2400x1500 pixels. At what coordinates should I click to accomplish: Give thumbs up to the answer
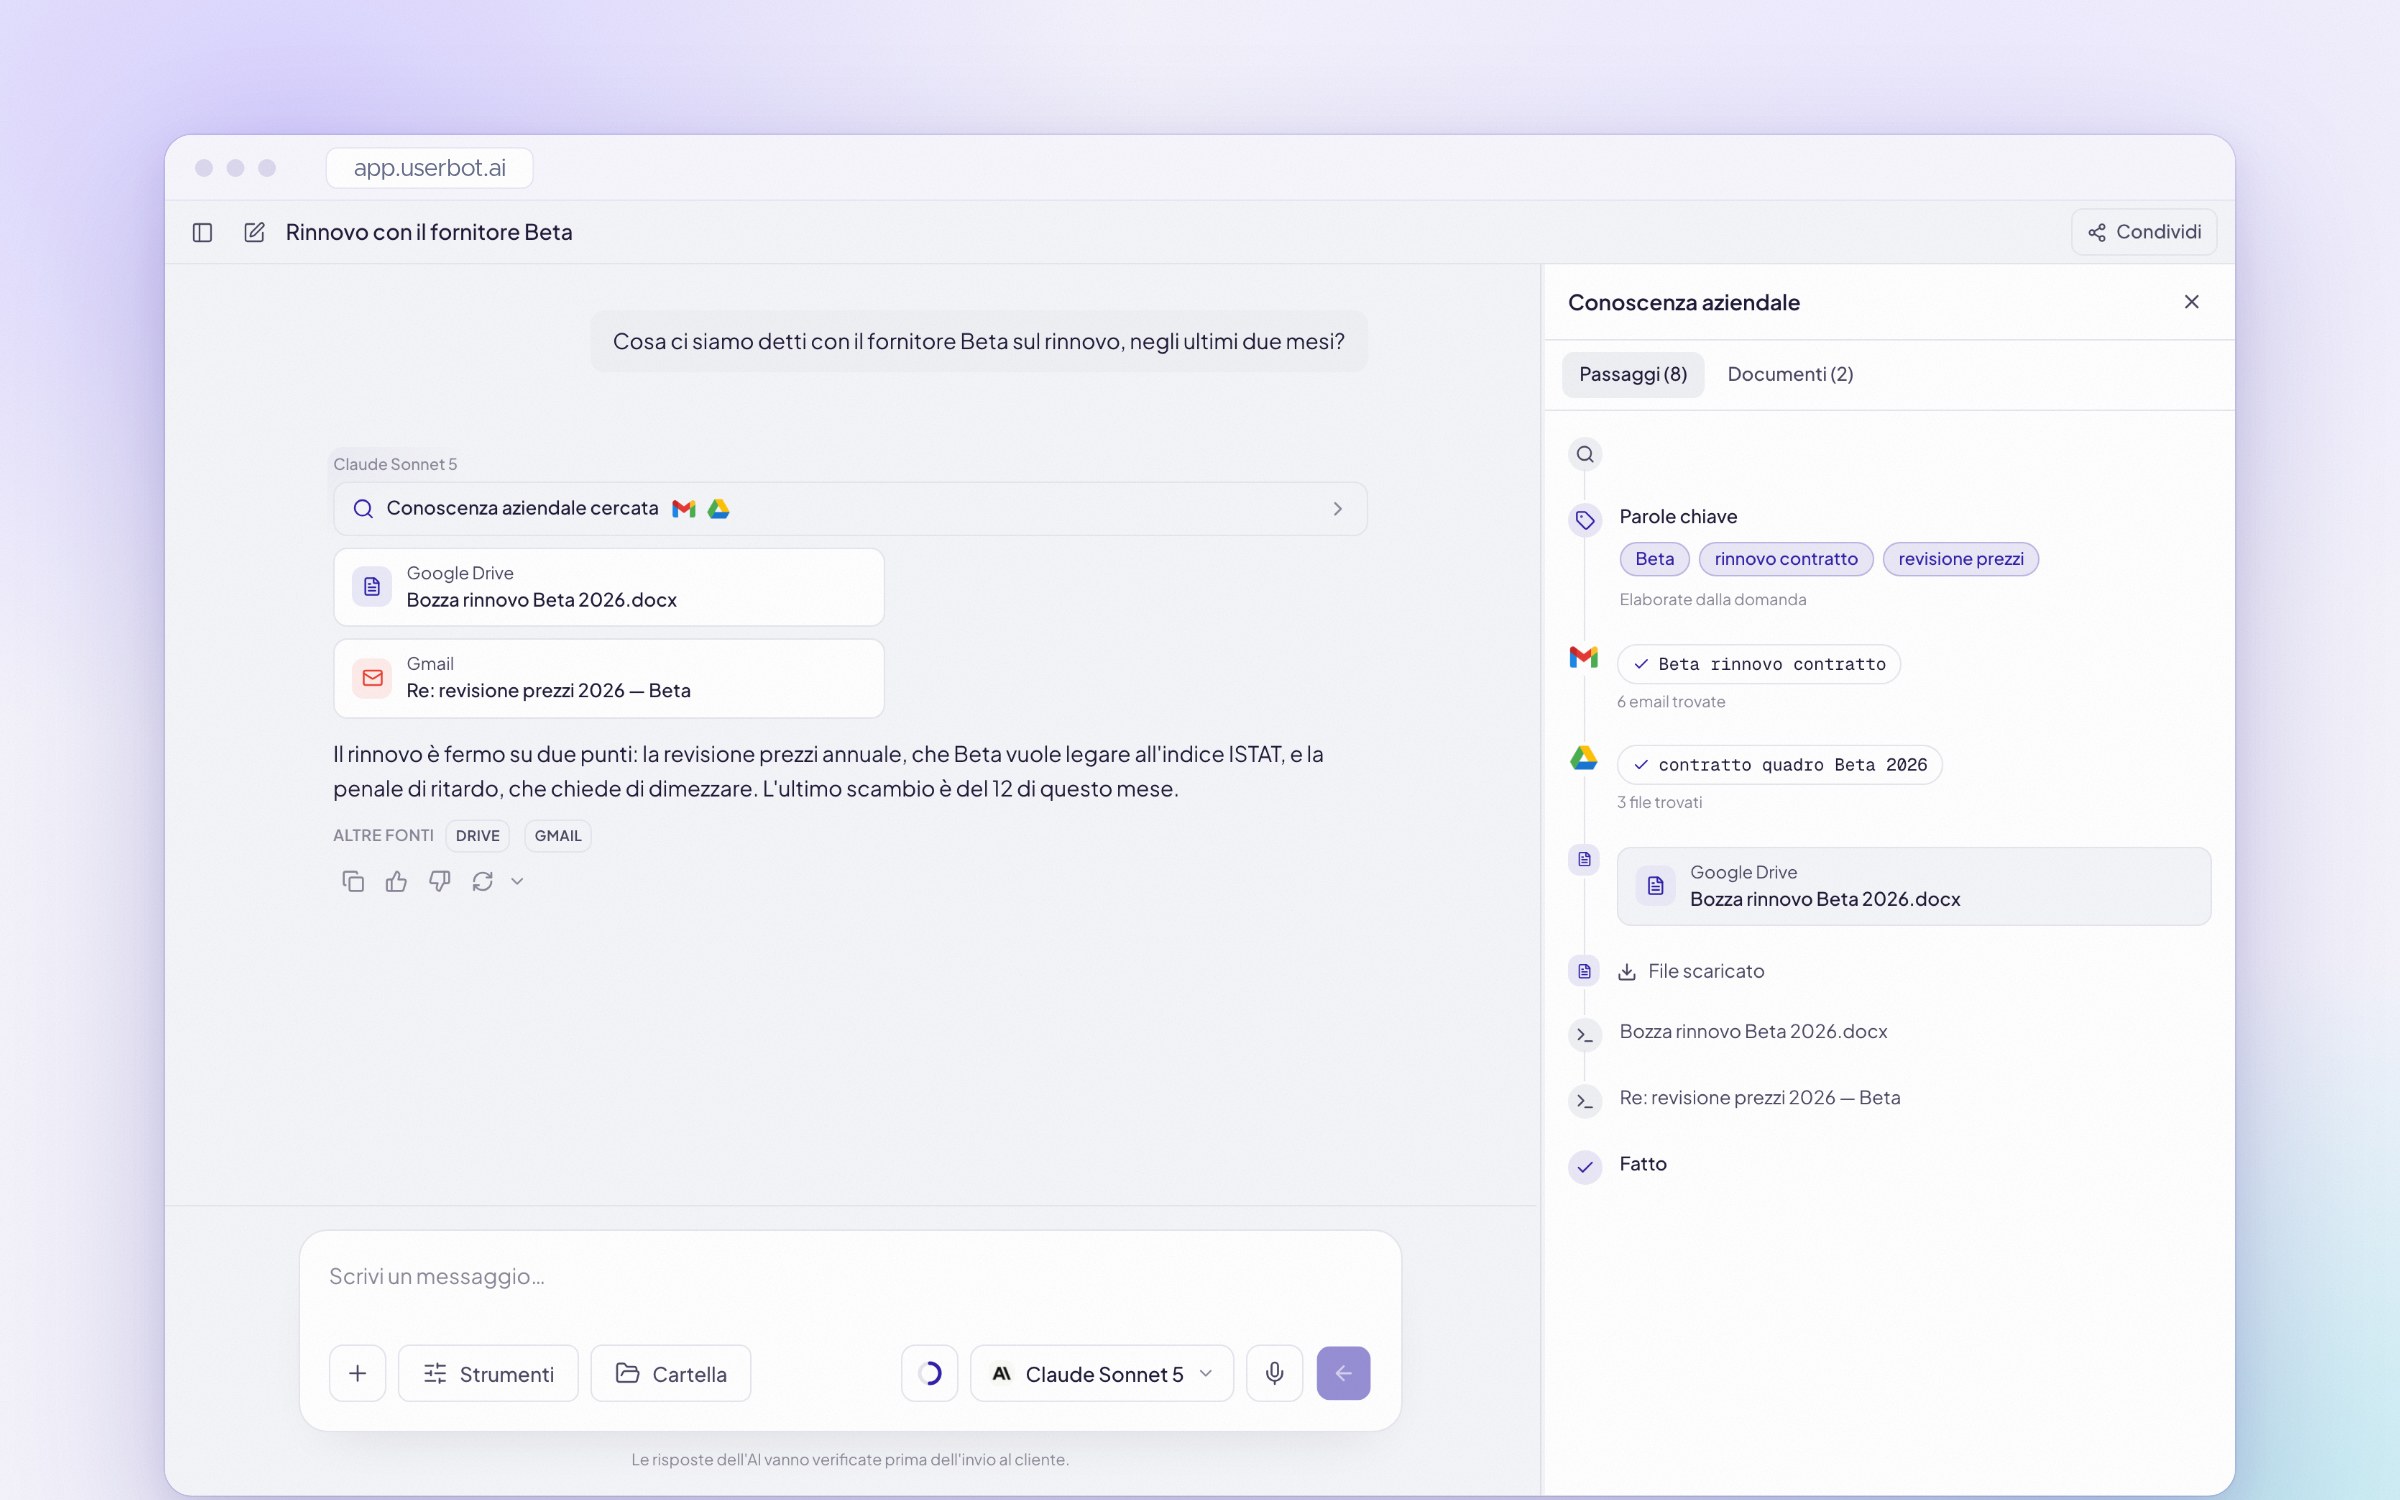(x=396, y=881)
